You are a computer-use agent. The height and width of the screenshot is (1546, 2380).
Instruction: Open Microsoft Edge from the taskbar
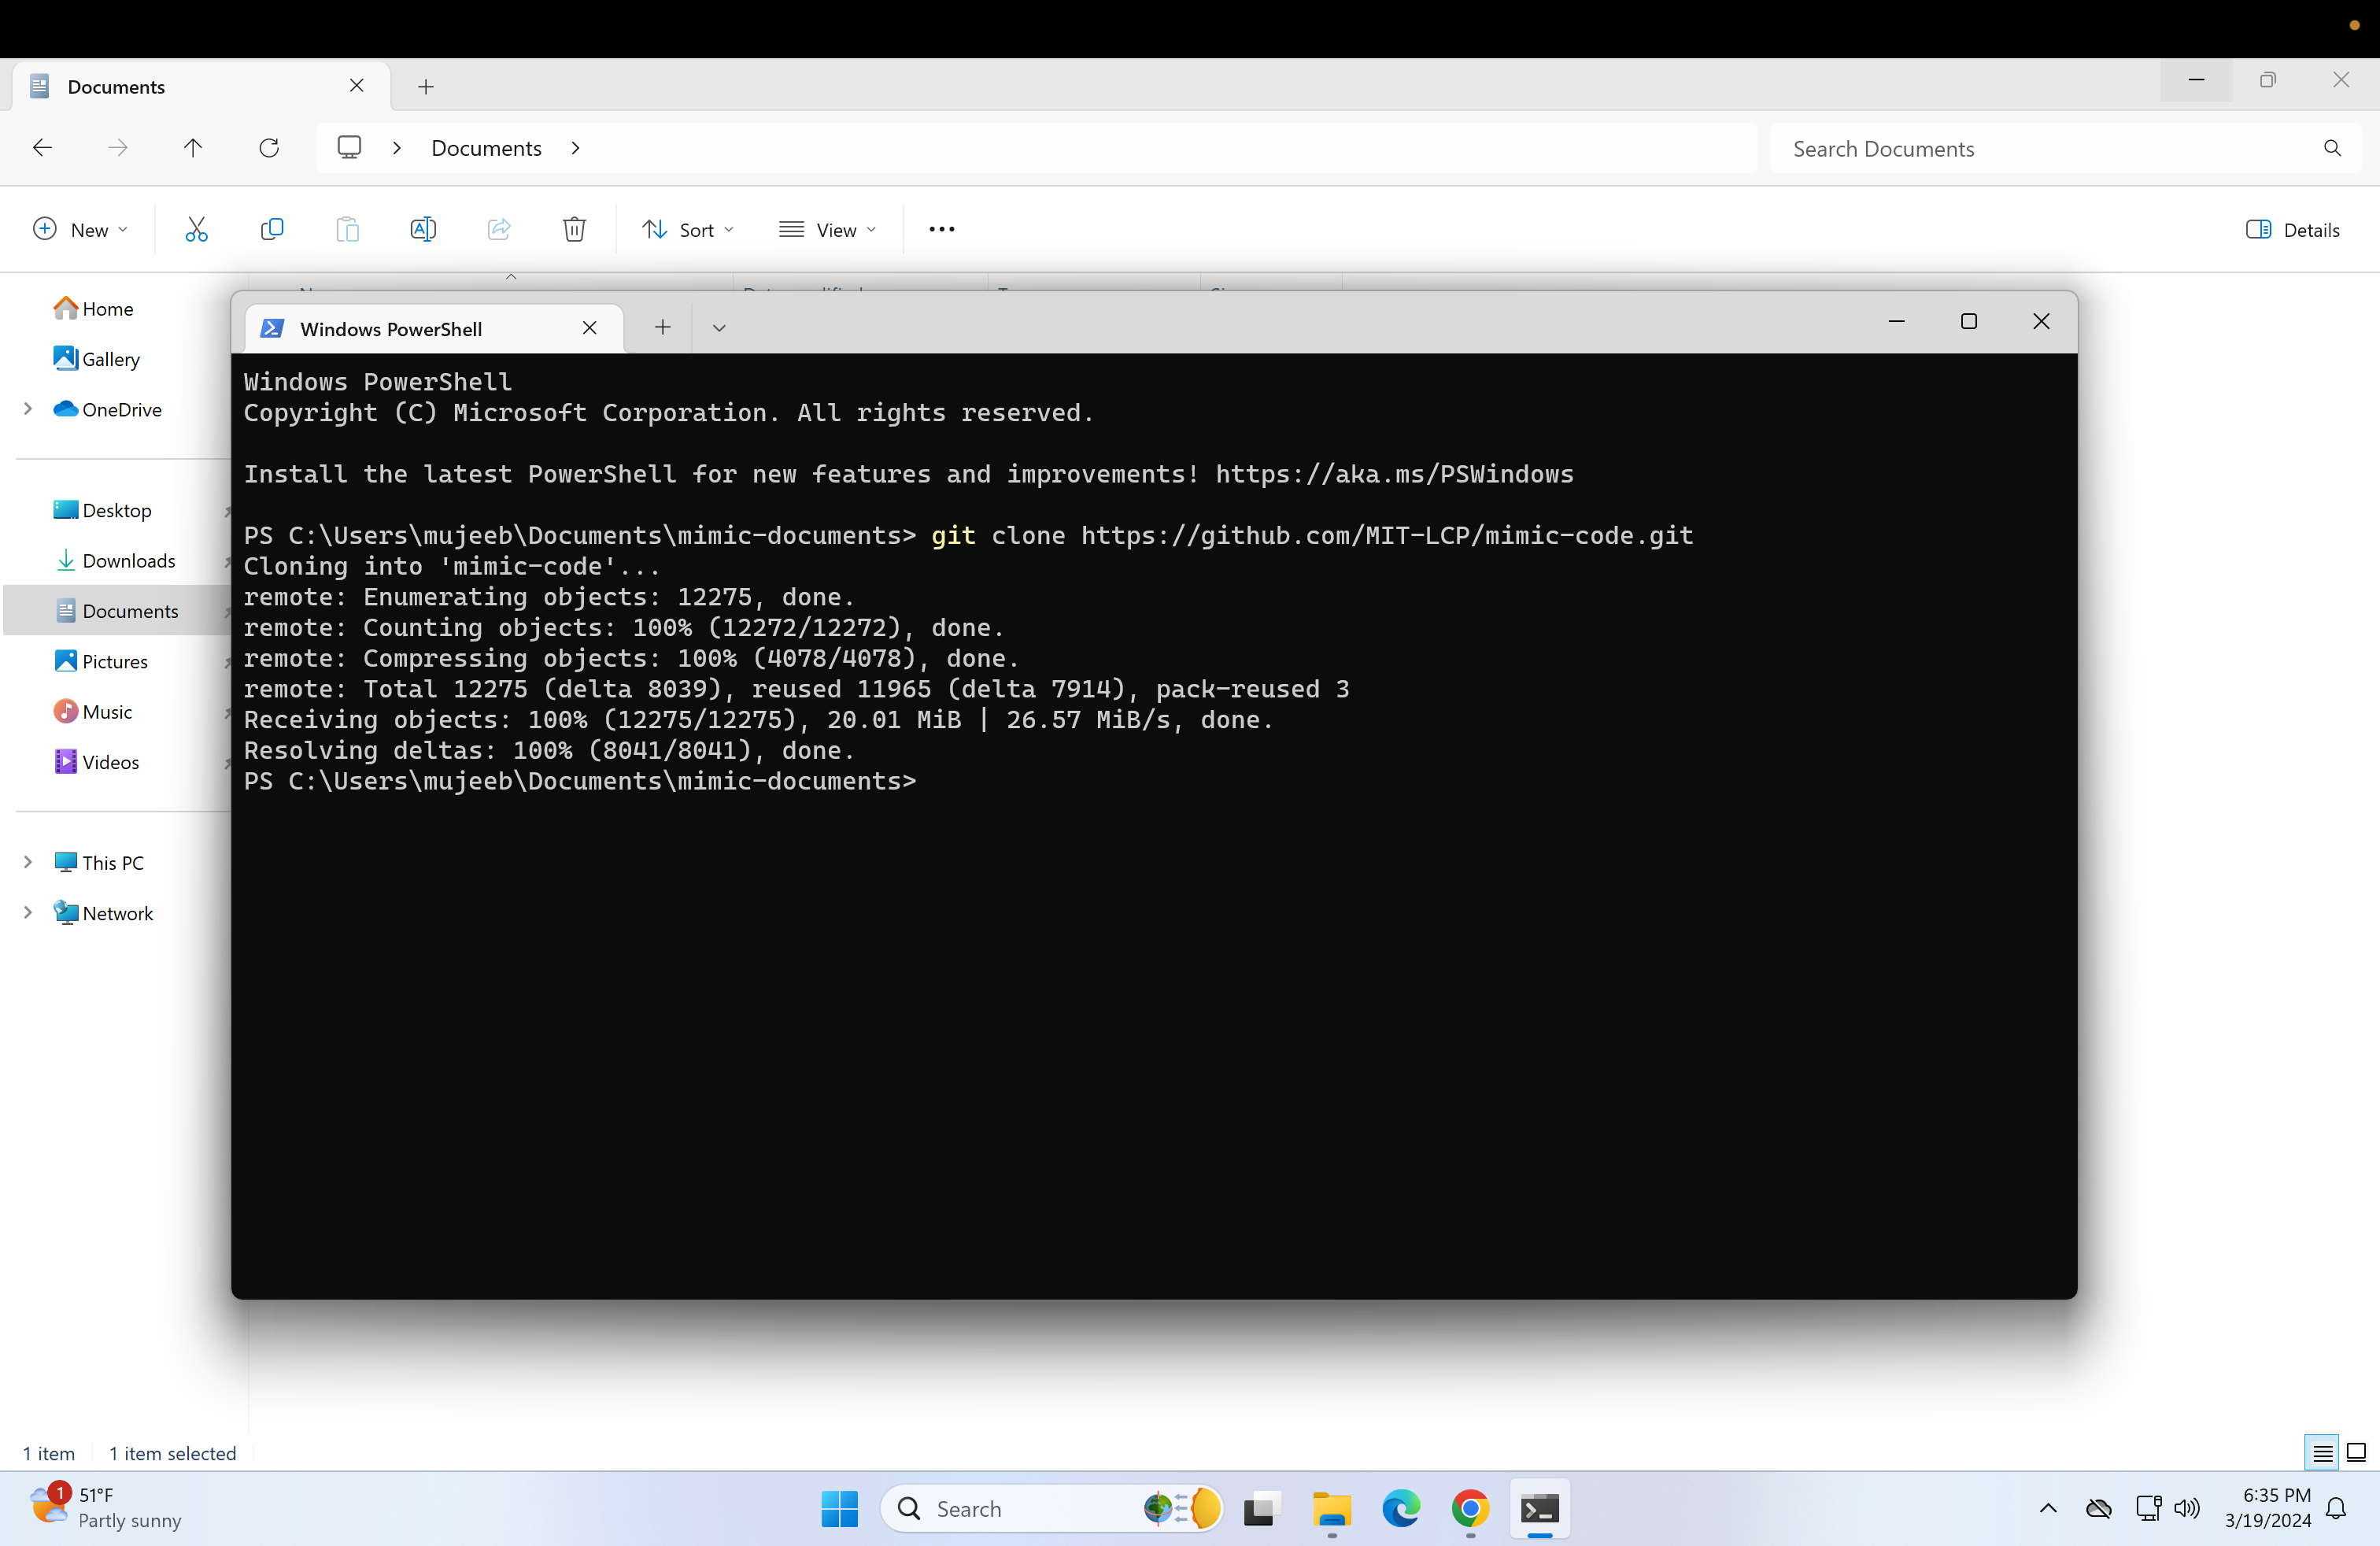1400,1508
